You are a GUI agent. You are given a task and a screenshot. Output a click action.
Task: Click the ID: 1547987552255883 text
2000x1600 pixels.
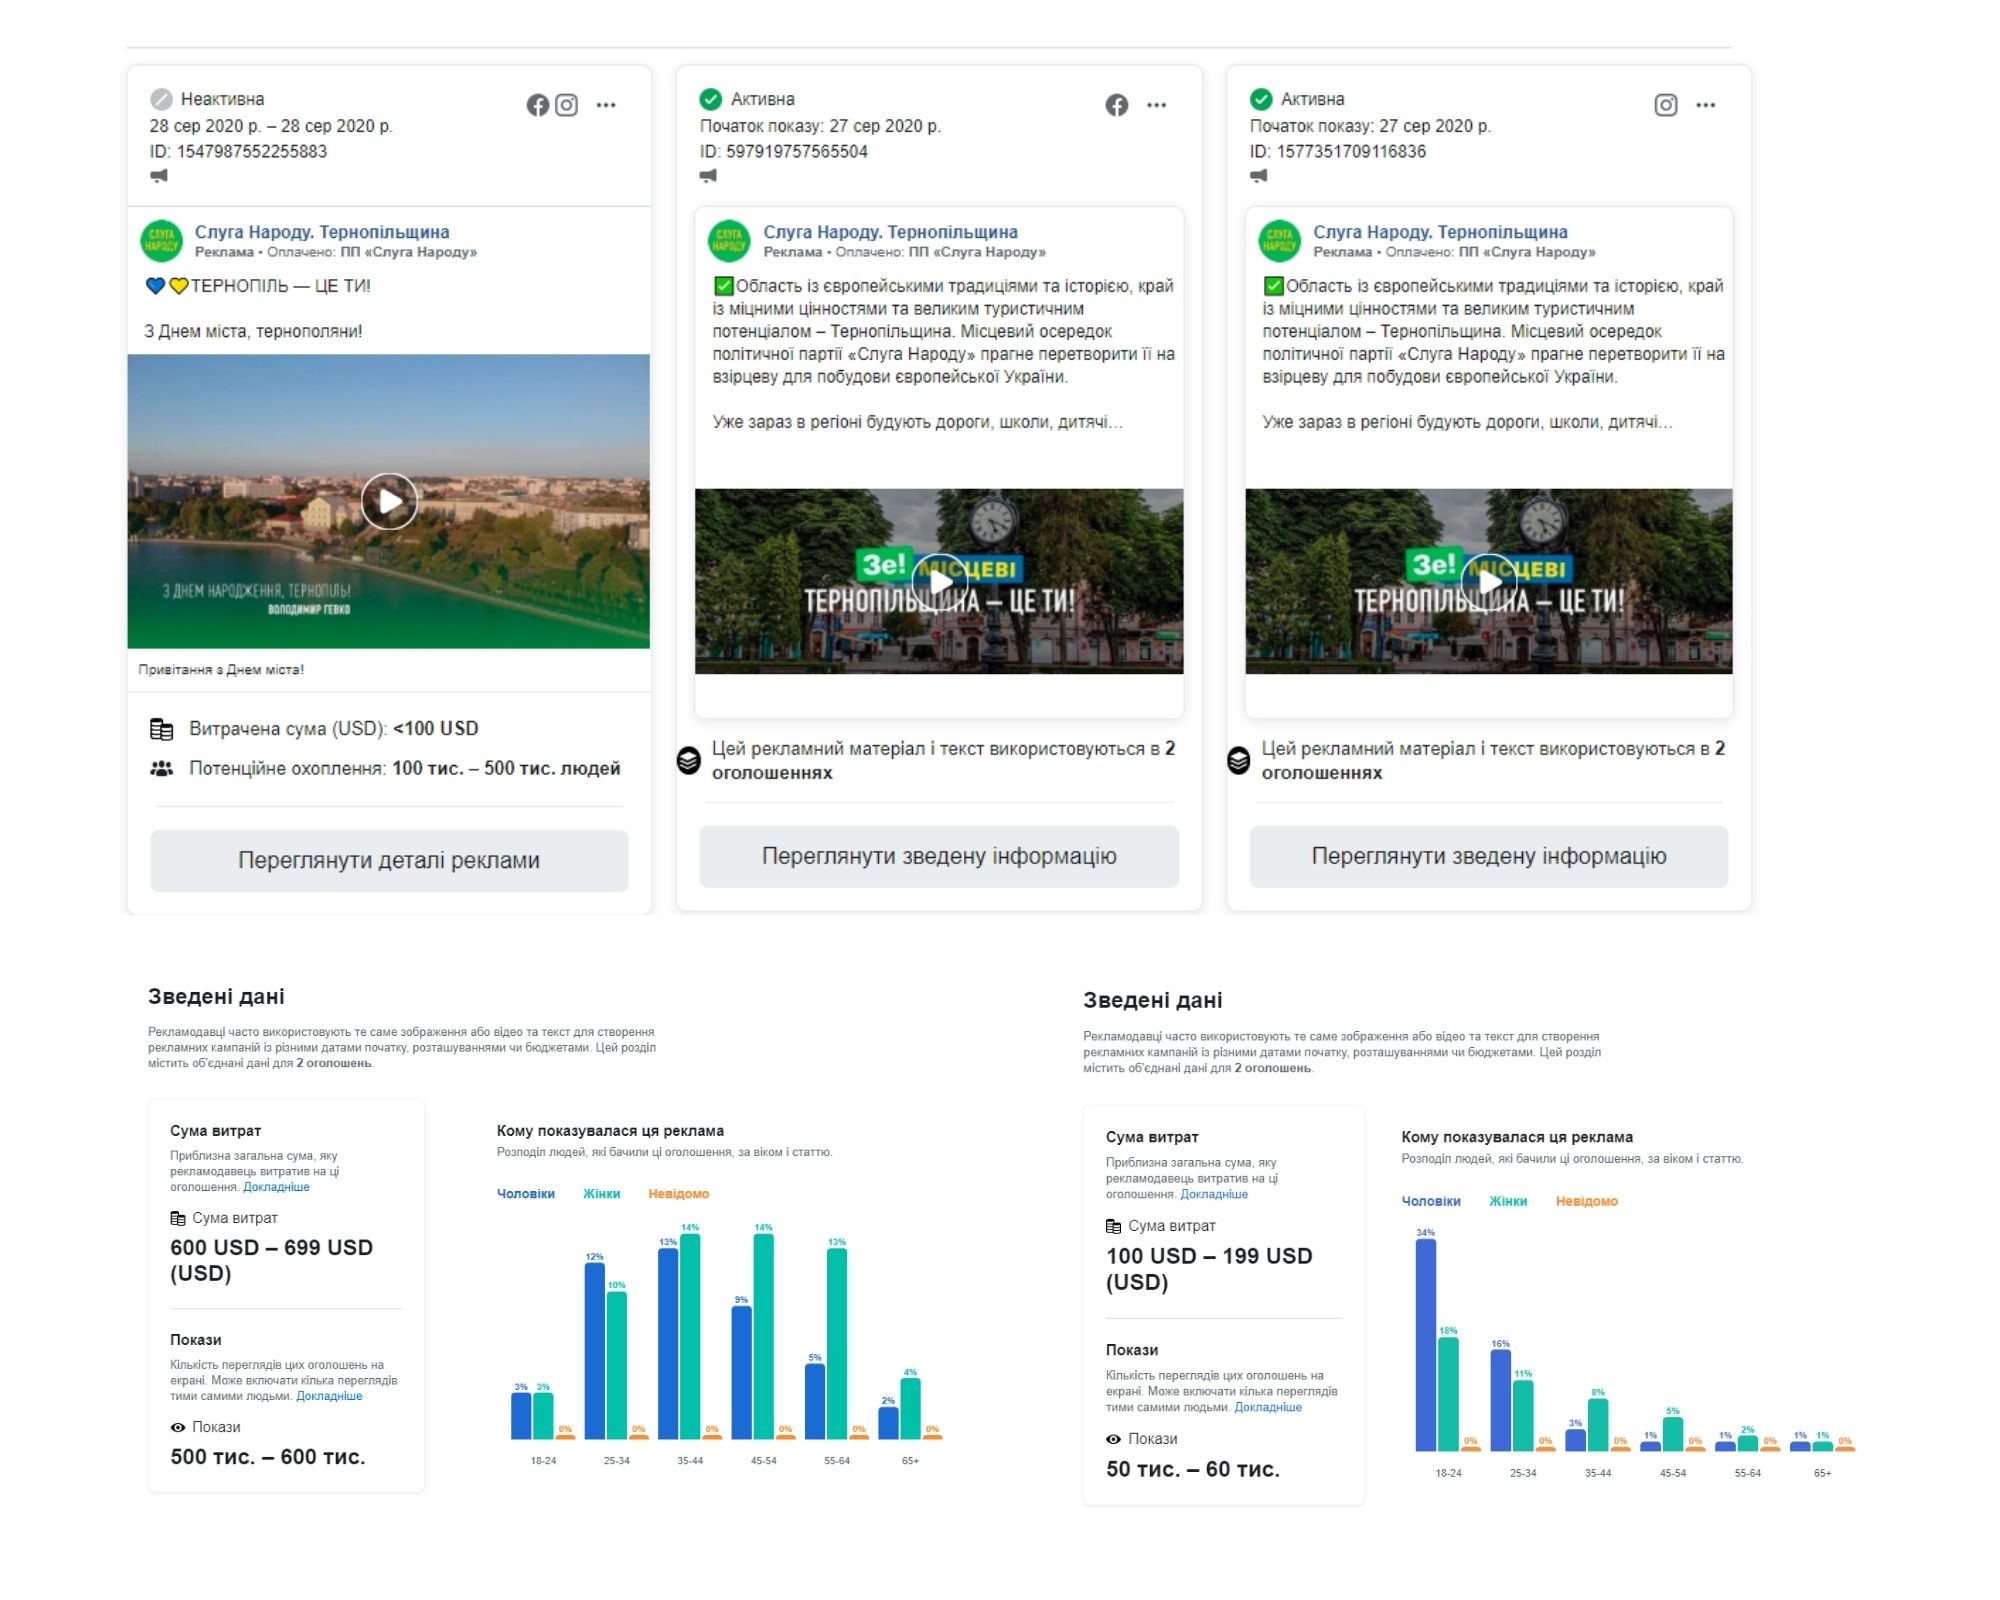[238, 152]
